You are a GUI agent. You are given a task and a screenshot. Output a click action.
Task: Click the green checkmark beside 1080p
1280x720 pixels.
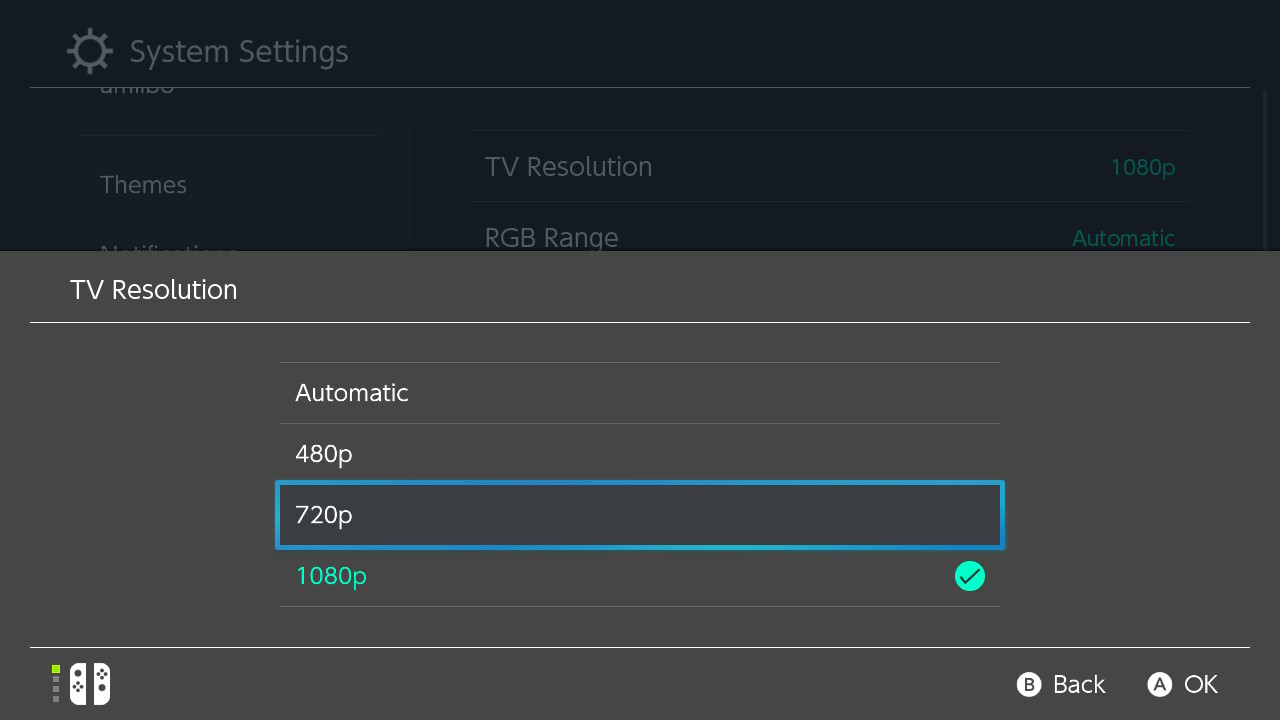[969, 576]
